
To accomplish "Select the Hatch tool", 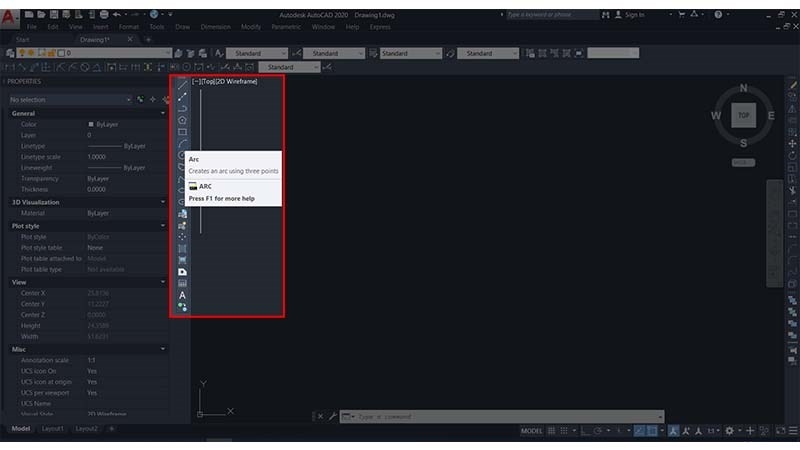I will pos(182,248).
